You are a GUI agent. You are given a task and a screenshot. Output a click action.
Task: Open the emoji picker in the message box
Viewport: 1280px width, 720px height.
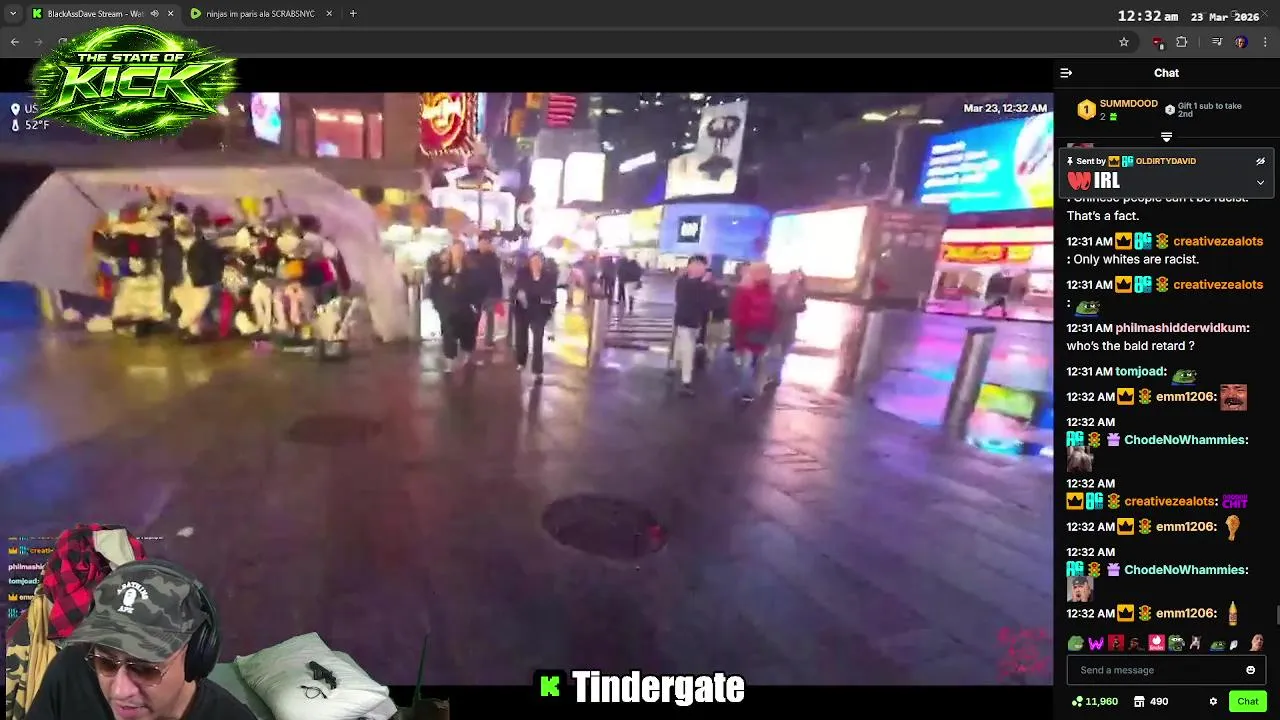(x=1250, y=670)
